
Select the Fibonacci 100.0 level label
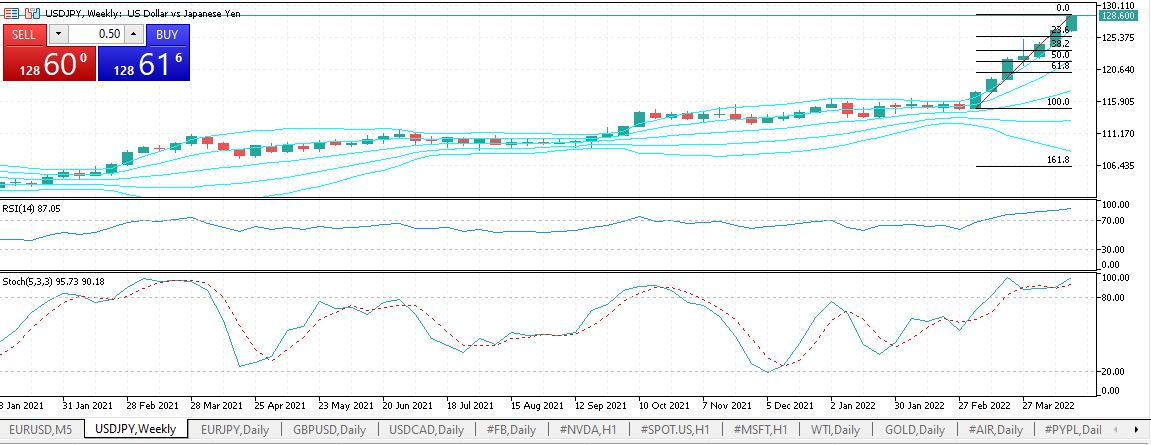(x=1058, y=102)
